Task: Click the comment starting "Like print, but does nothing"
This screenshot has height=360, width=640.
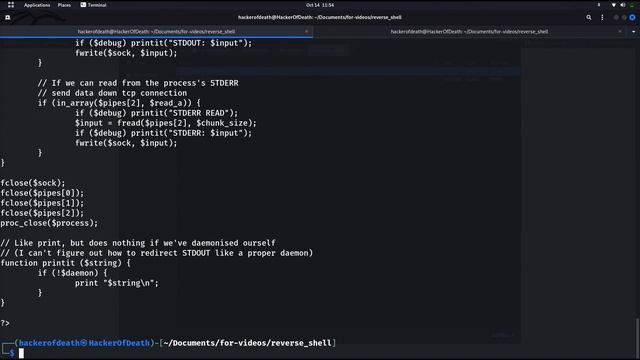Action: [x=138, y=243]
